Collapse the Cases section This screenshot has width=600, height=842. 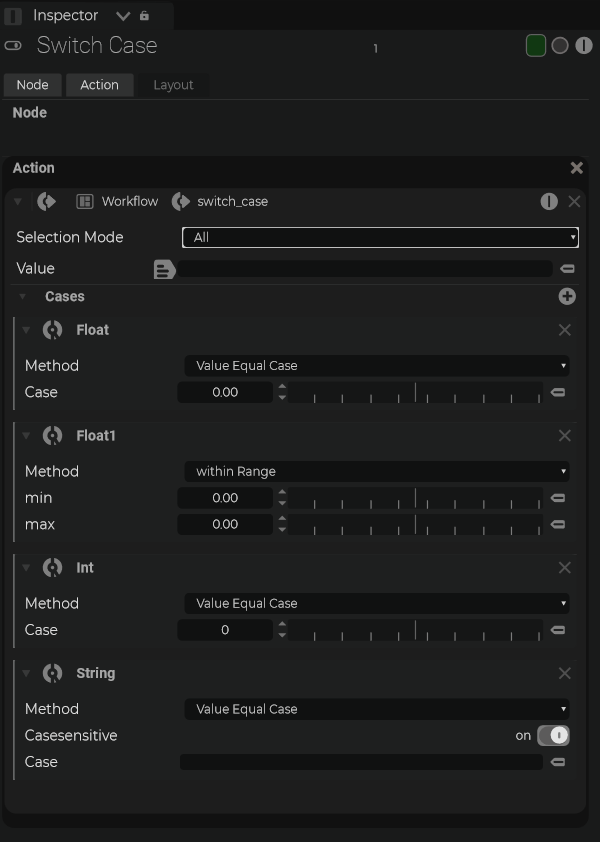23,297
